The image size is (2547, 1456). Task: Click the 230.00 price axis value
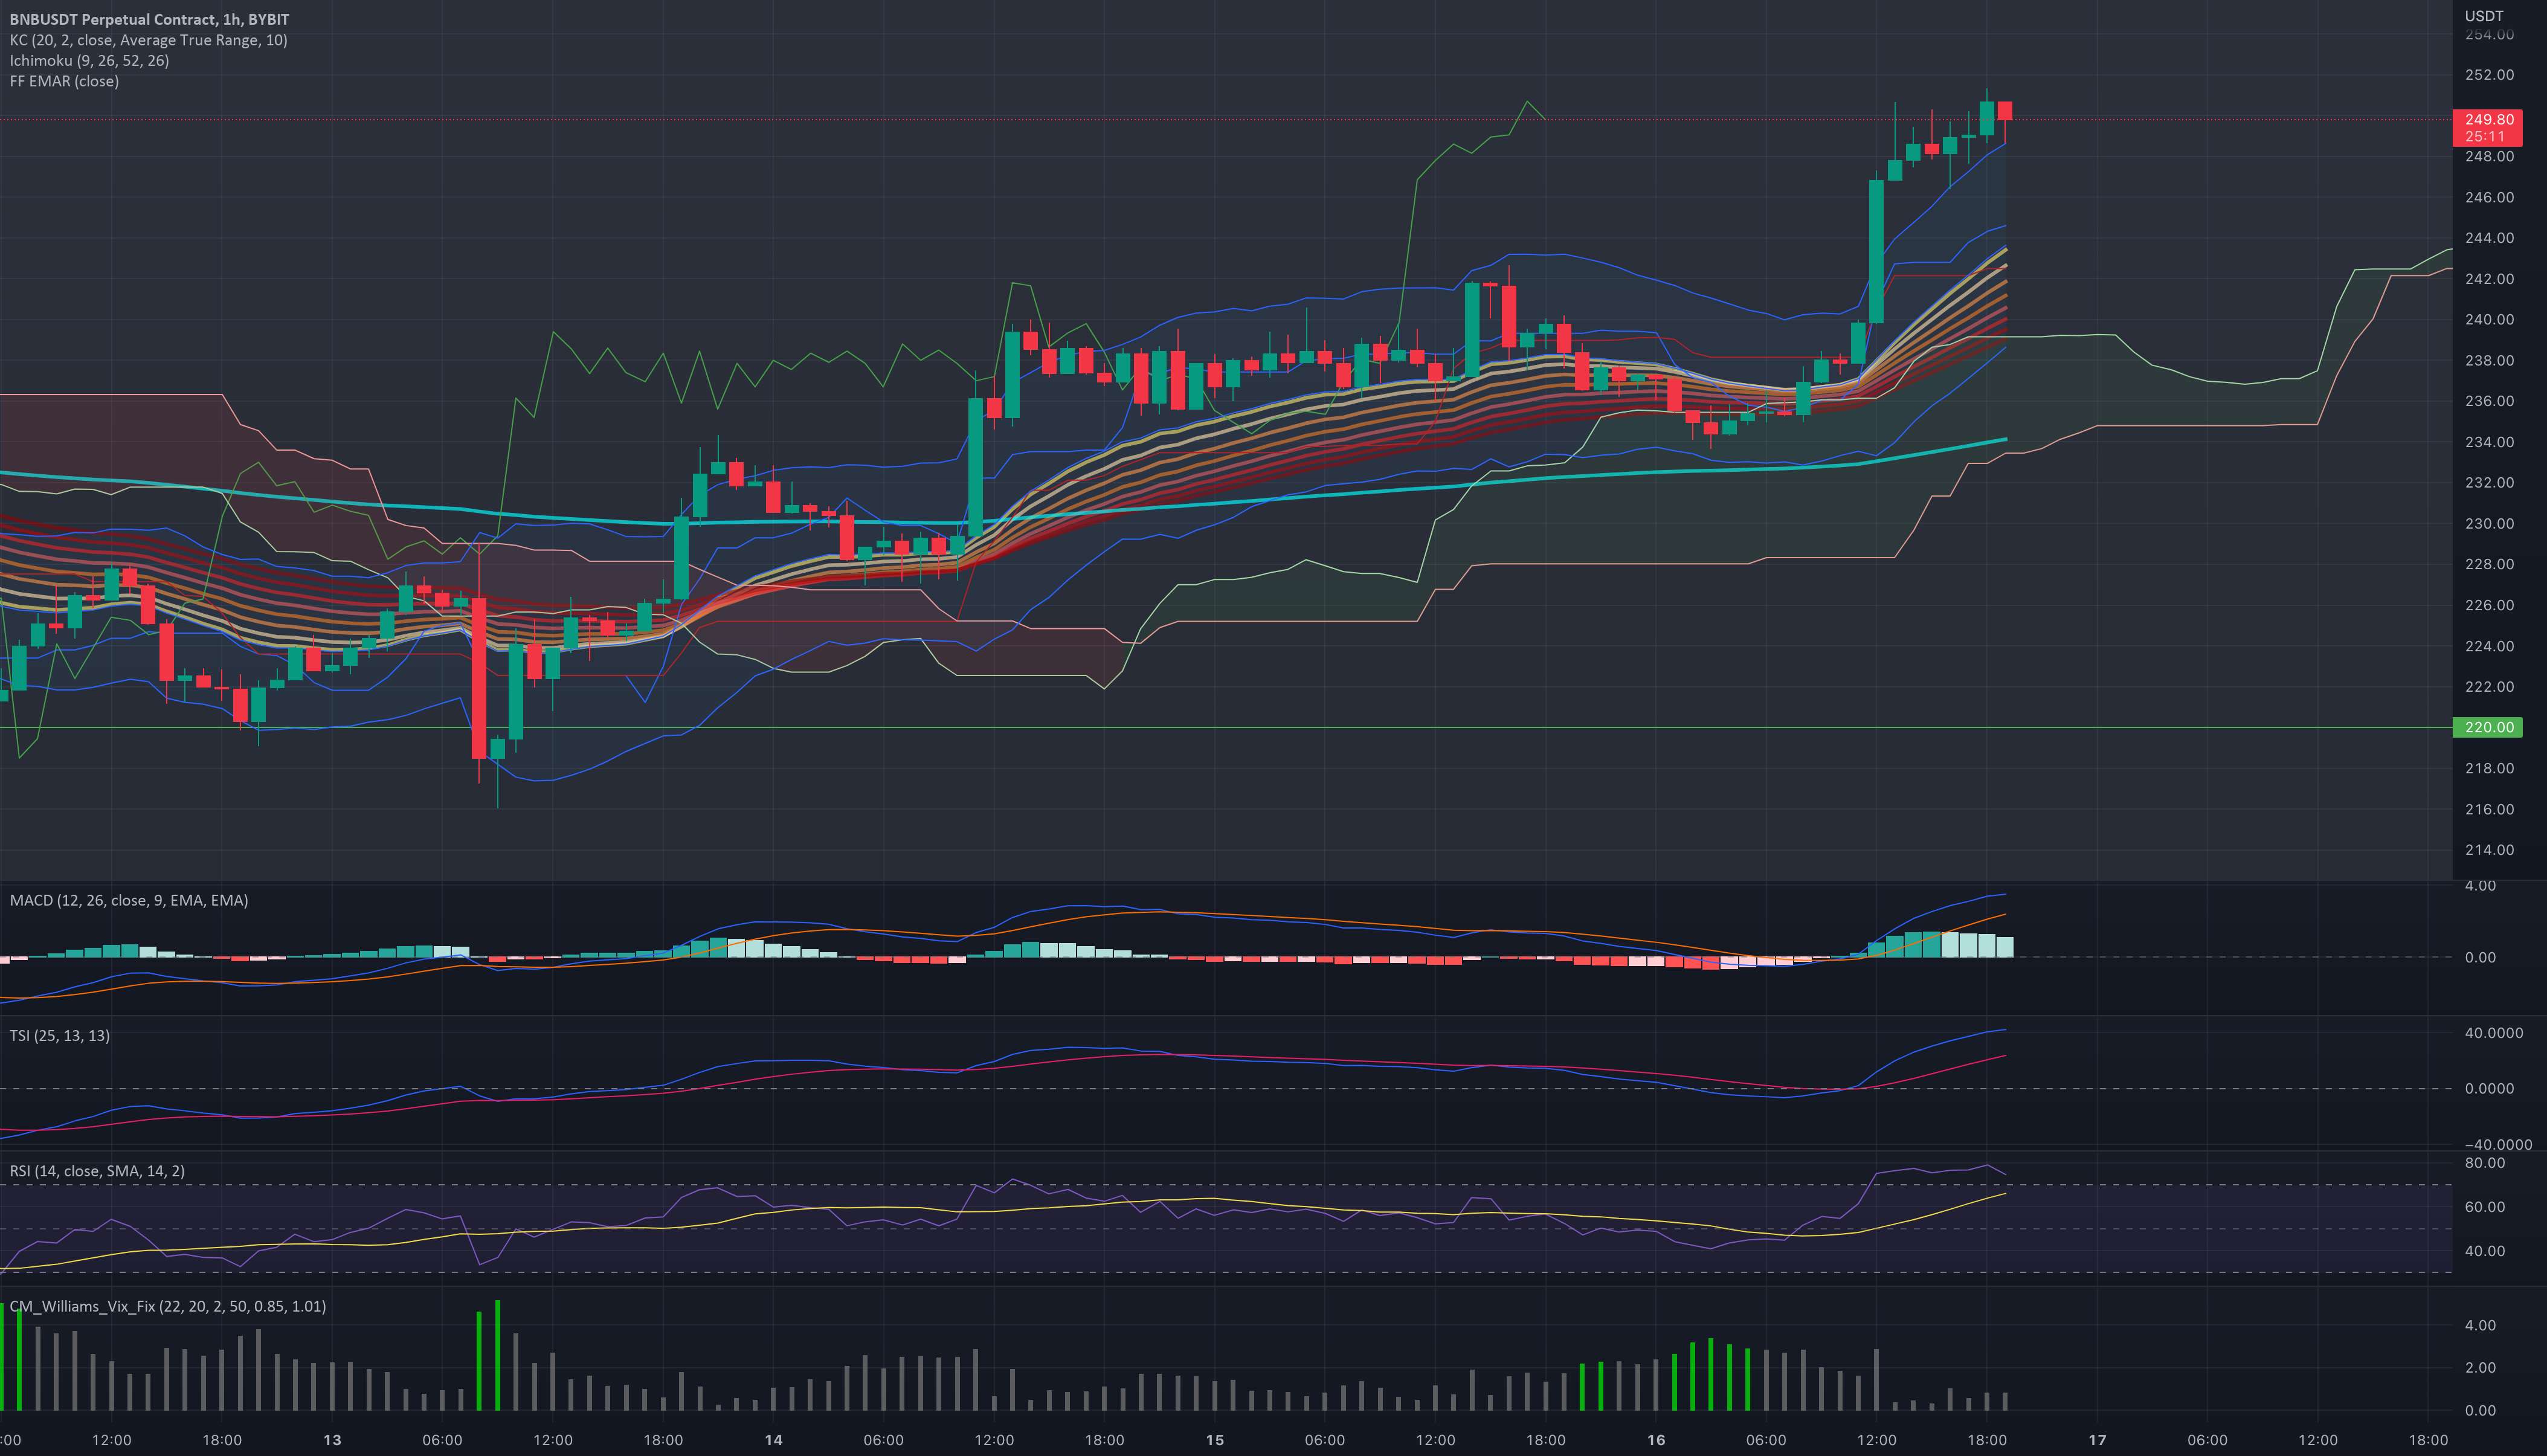[x=2489, y=524]
